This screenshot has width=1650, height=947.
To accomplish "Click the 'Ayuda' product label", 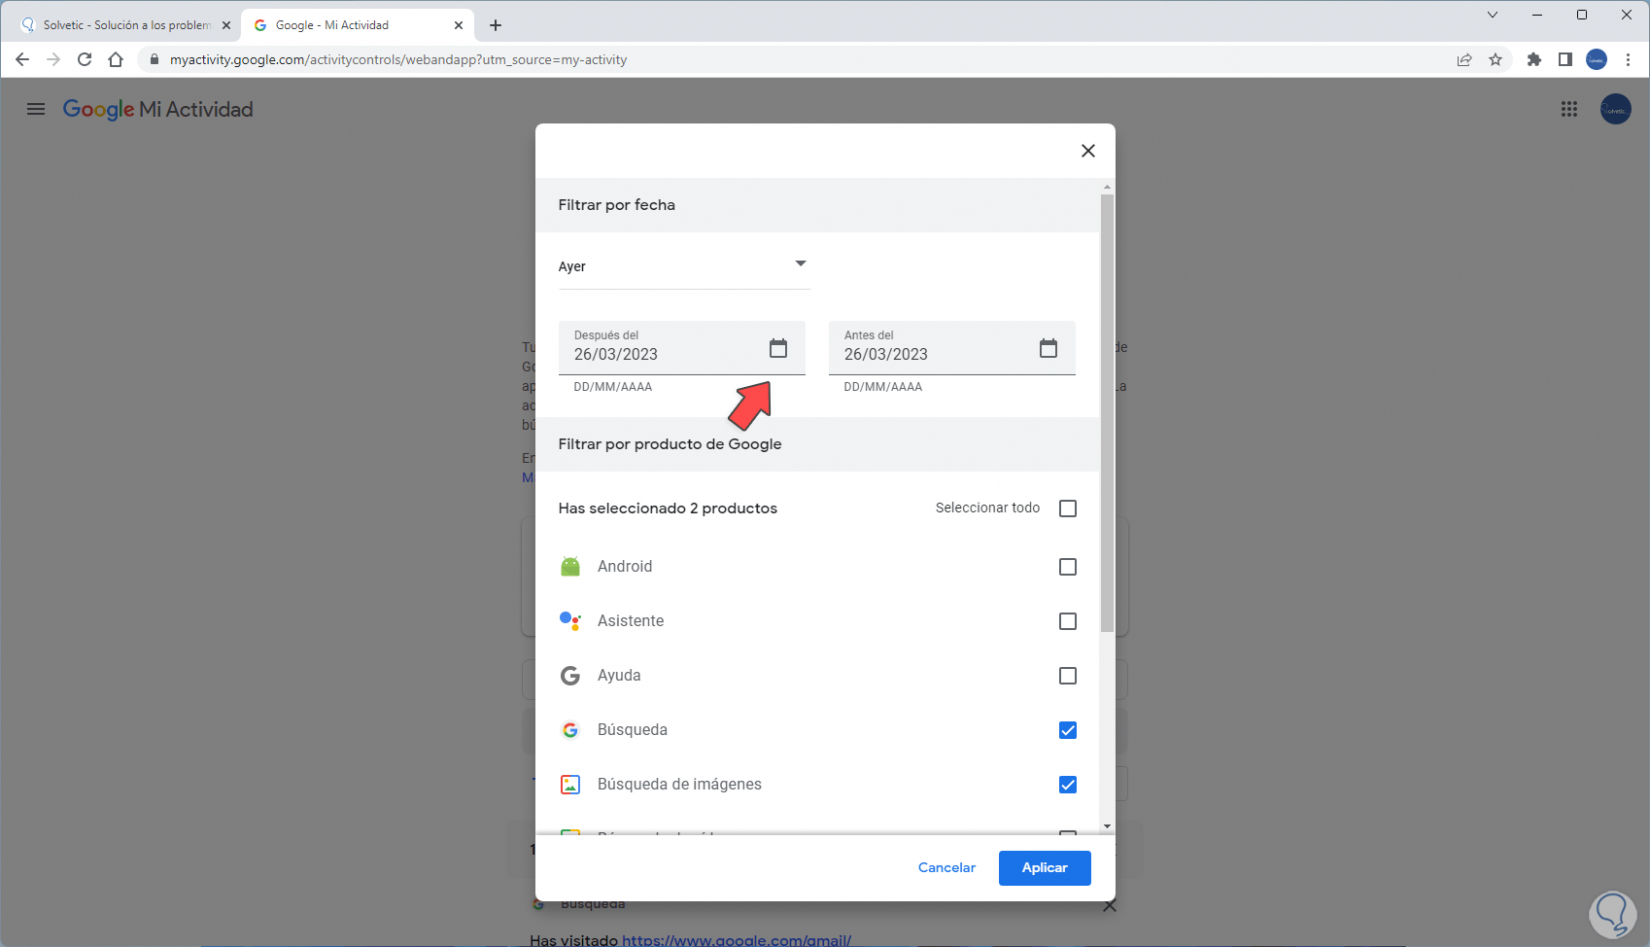I will click(619, 676).
